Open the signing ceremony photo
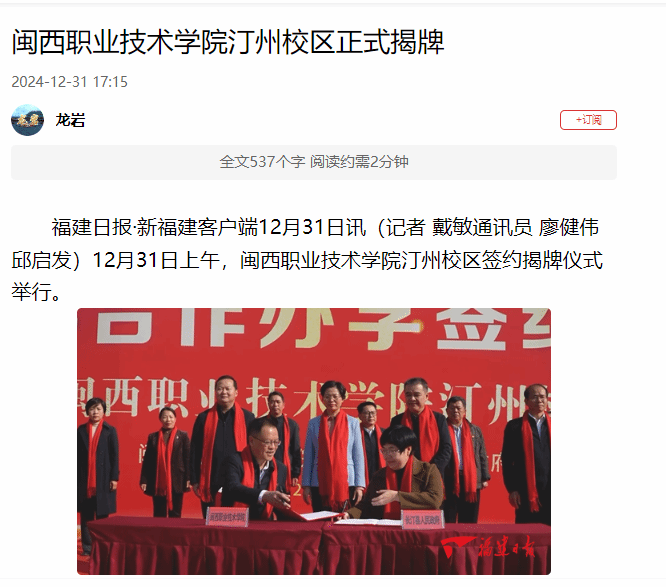 click(314, 441)
